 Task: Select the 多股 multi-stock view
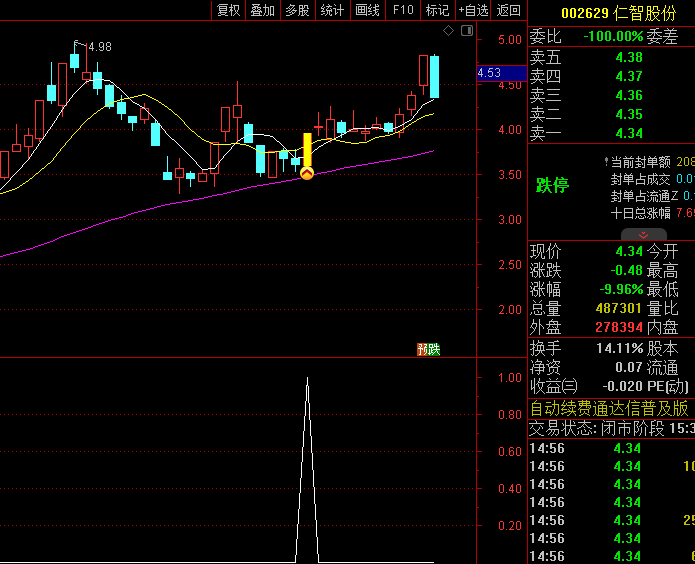click(x=297, y=10)
